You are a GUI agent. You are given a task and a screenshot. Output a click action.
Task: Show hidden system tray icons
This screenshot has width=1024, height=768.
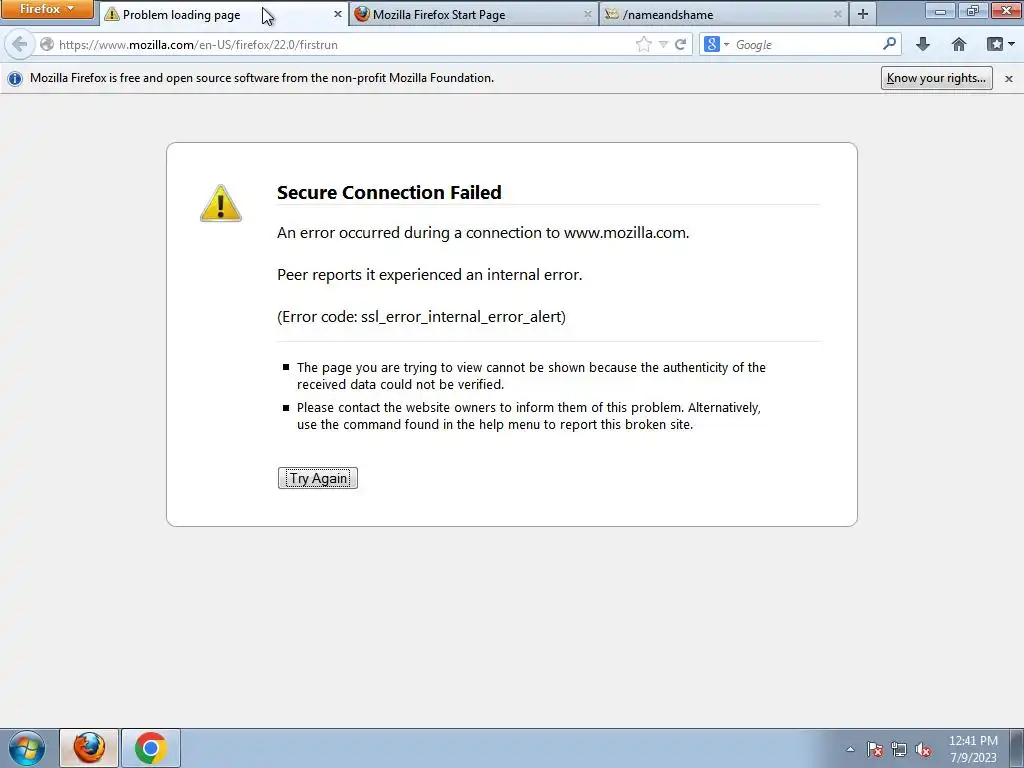coord(850,749)
